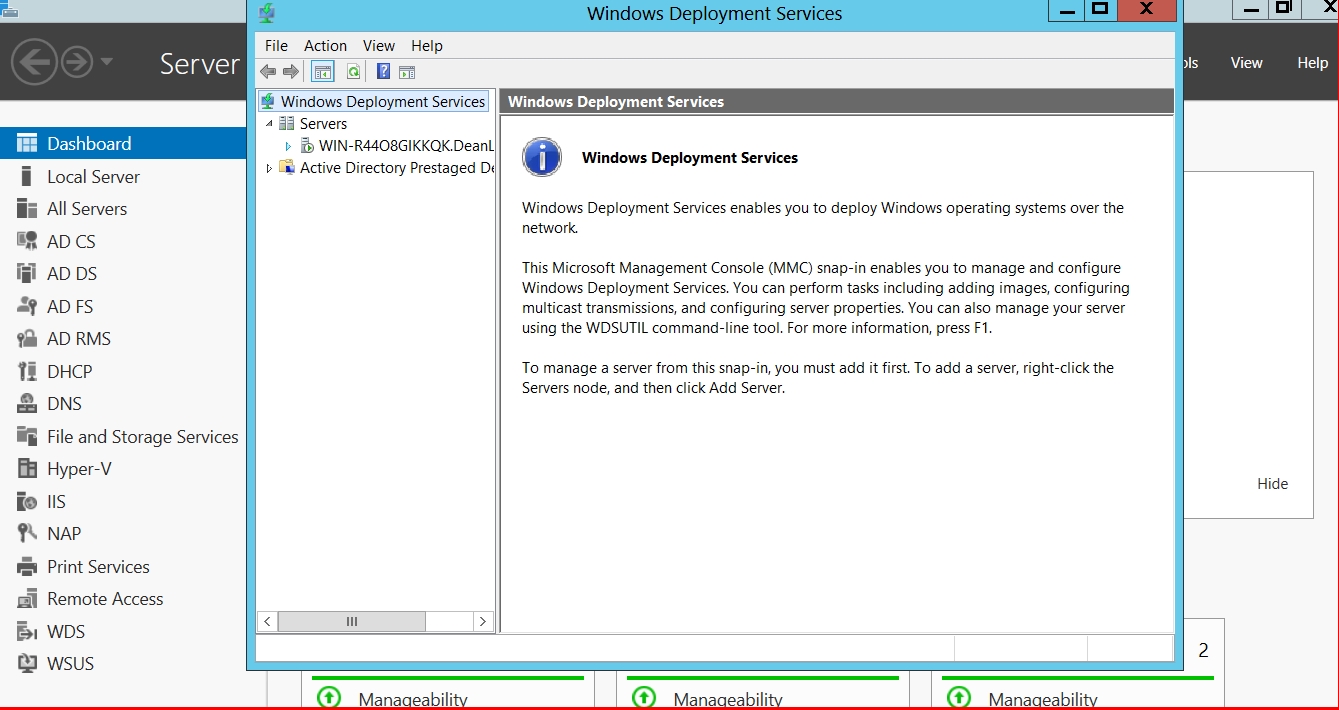Click the blue information icon in details pane
This screenshot has height=710, width=1339.
click(542, 157)
